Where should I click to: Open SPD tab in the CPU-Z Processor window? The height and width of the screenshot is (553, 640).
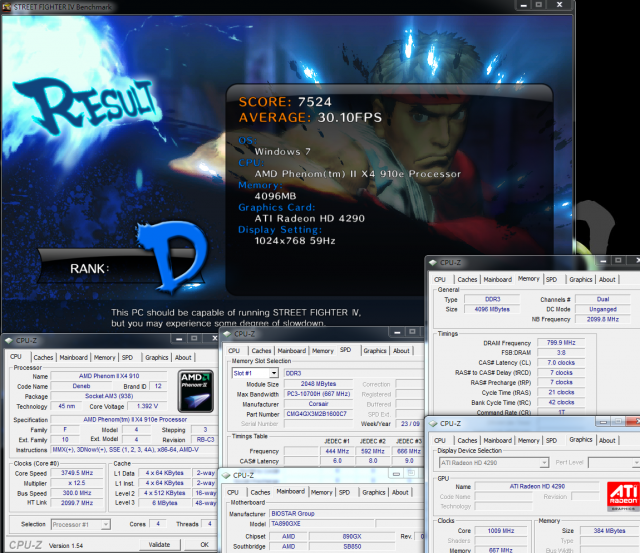click(x=127, y=358)
